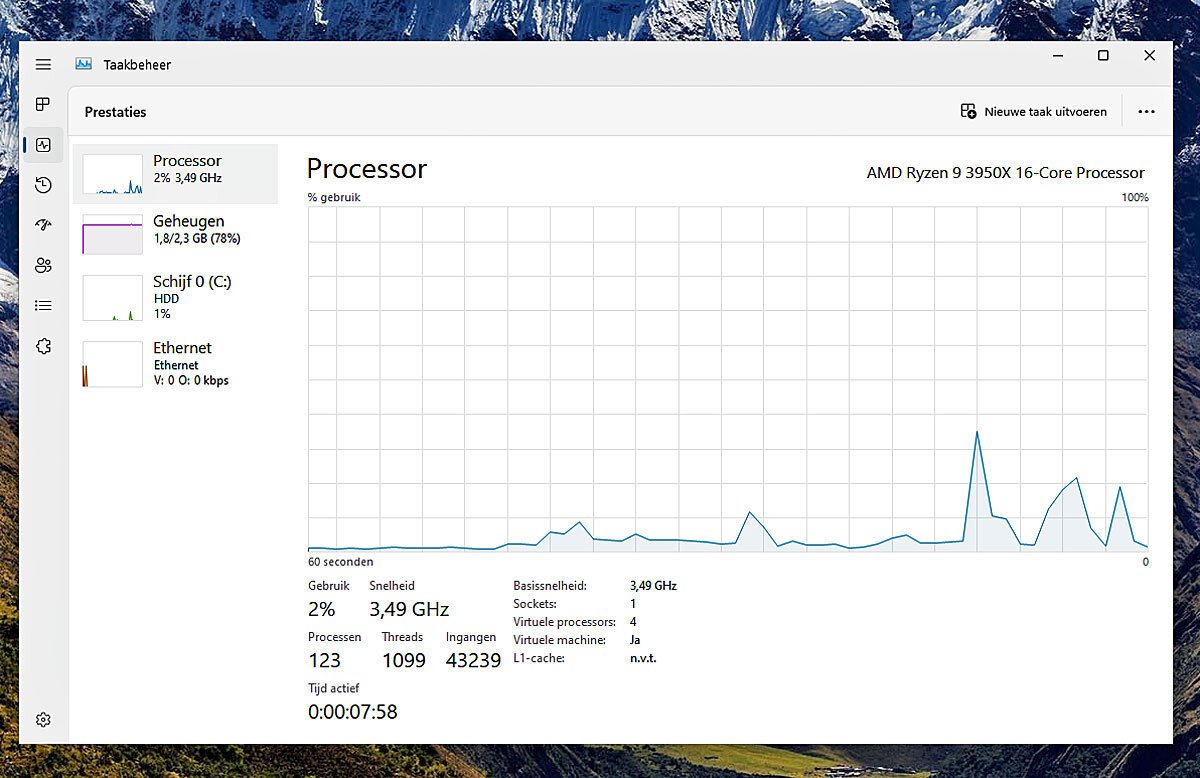Close the Taakbeheer window
Screen dimensions: 1200x778
(1149, 56)
